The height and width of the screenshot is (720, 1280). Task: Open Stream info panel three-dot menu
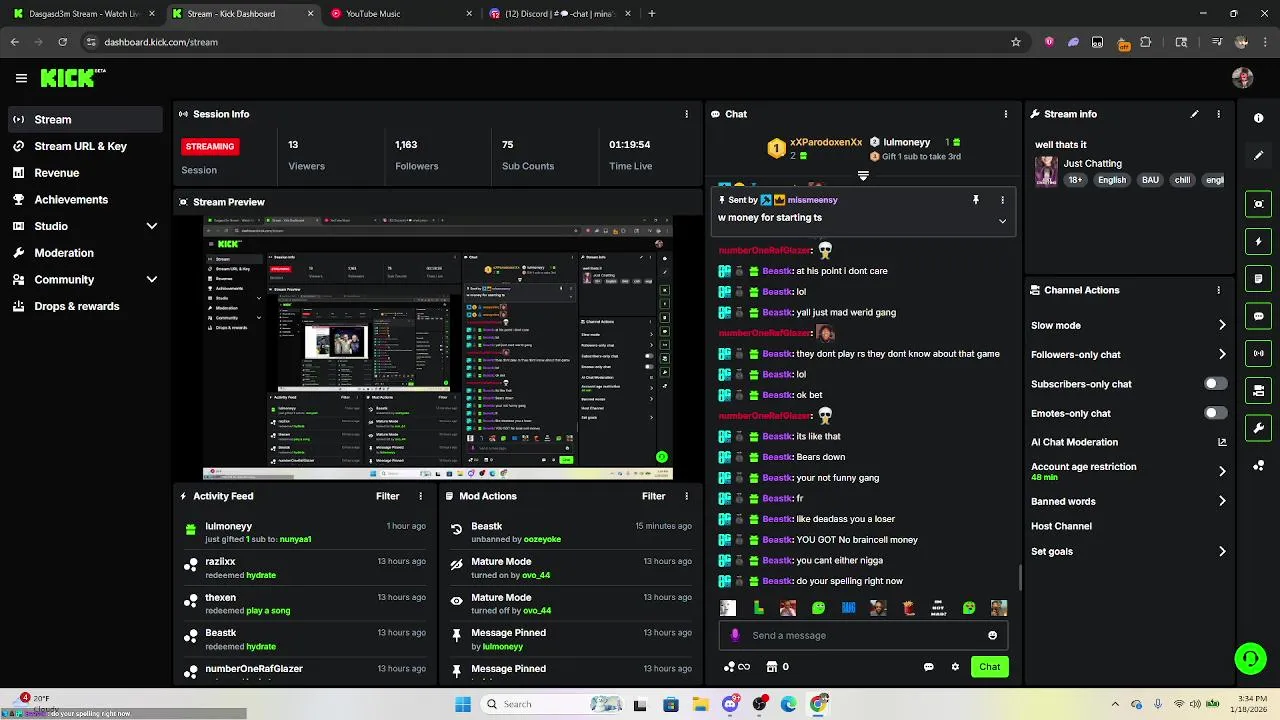(x=1218, y=114)
